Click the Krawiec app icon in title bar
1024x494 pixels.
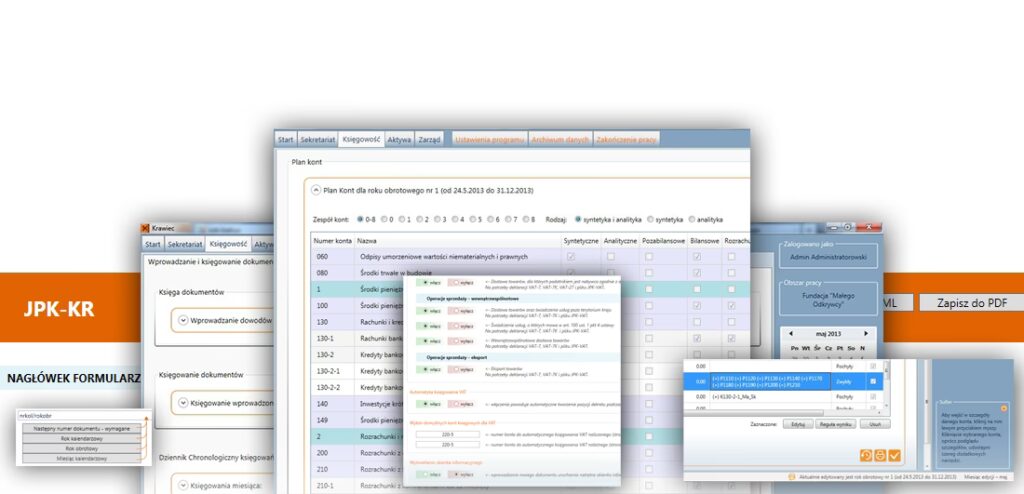[x=146, y=228]
